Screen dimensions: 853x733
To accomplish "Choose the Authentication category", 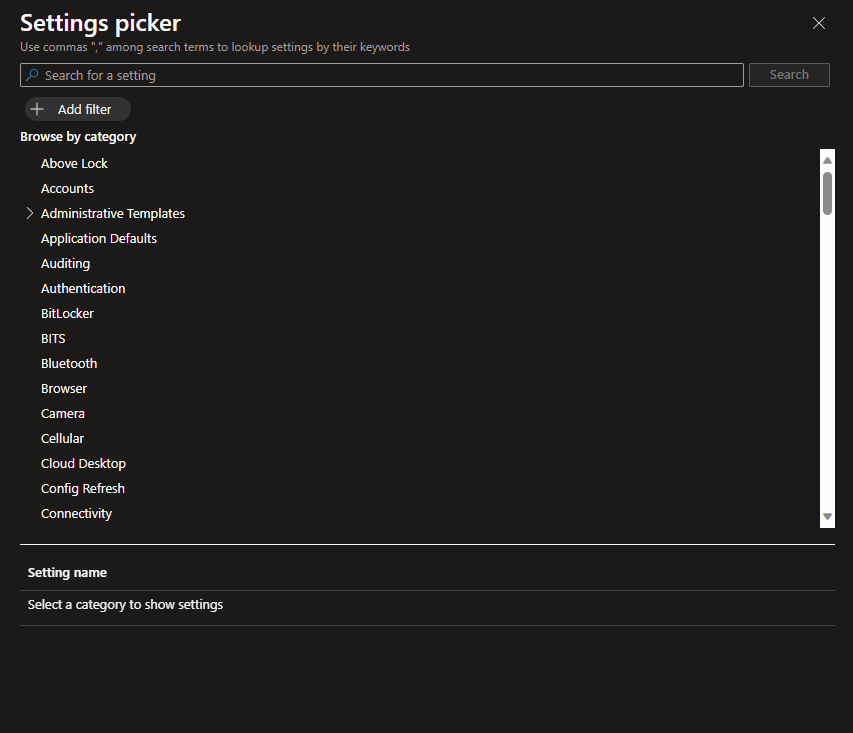I will click(x=83, y=288).
